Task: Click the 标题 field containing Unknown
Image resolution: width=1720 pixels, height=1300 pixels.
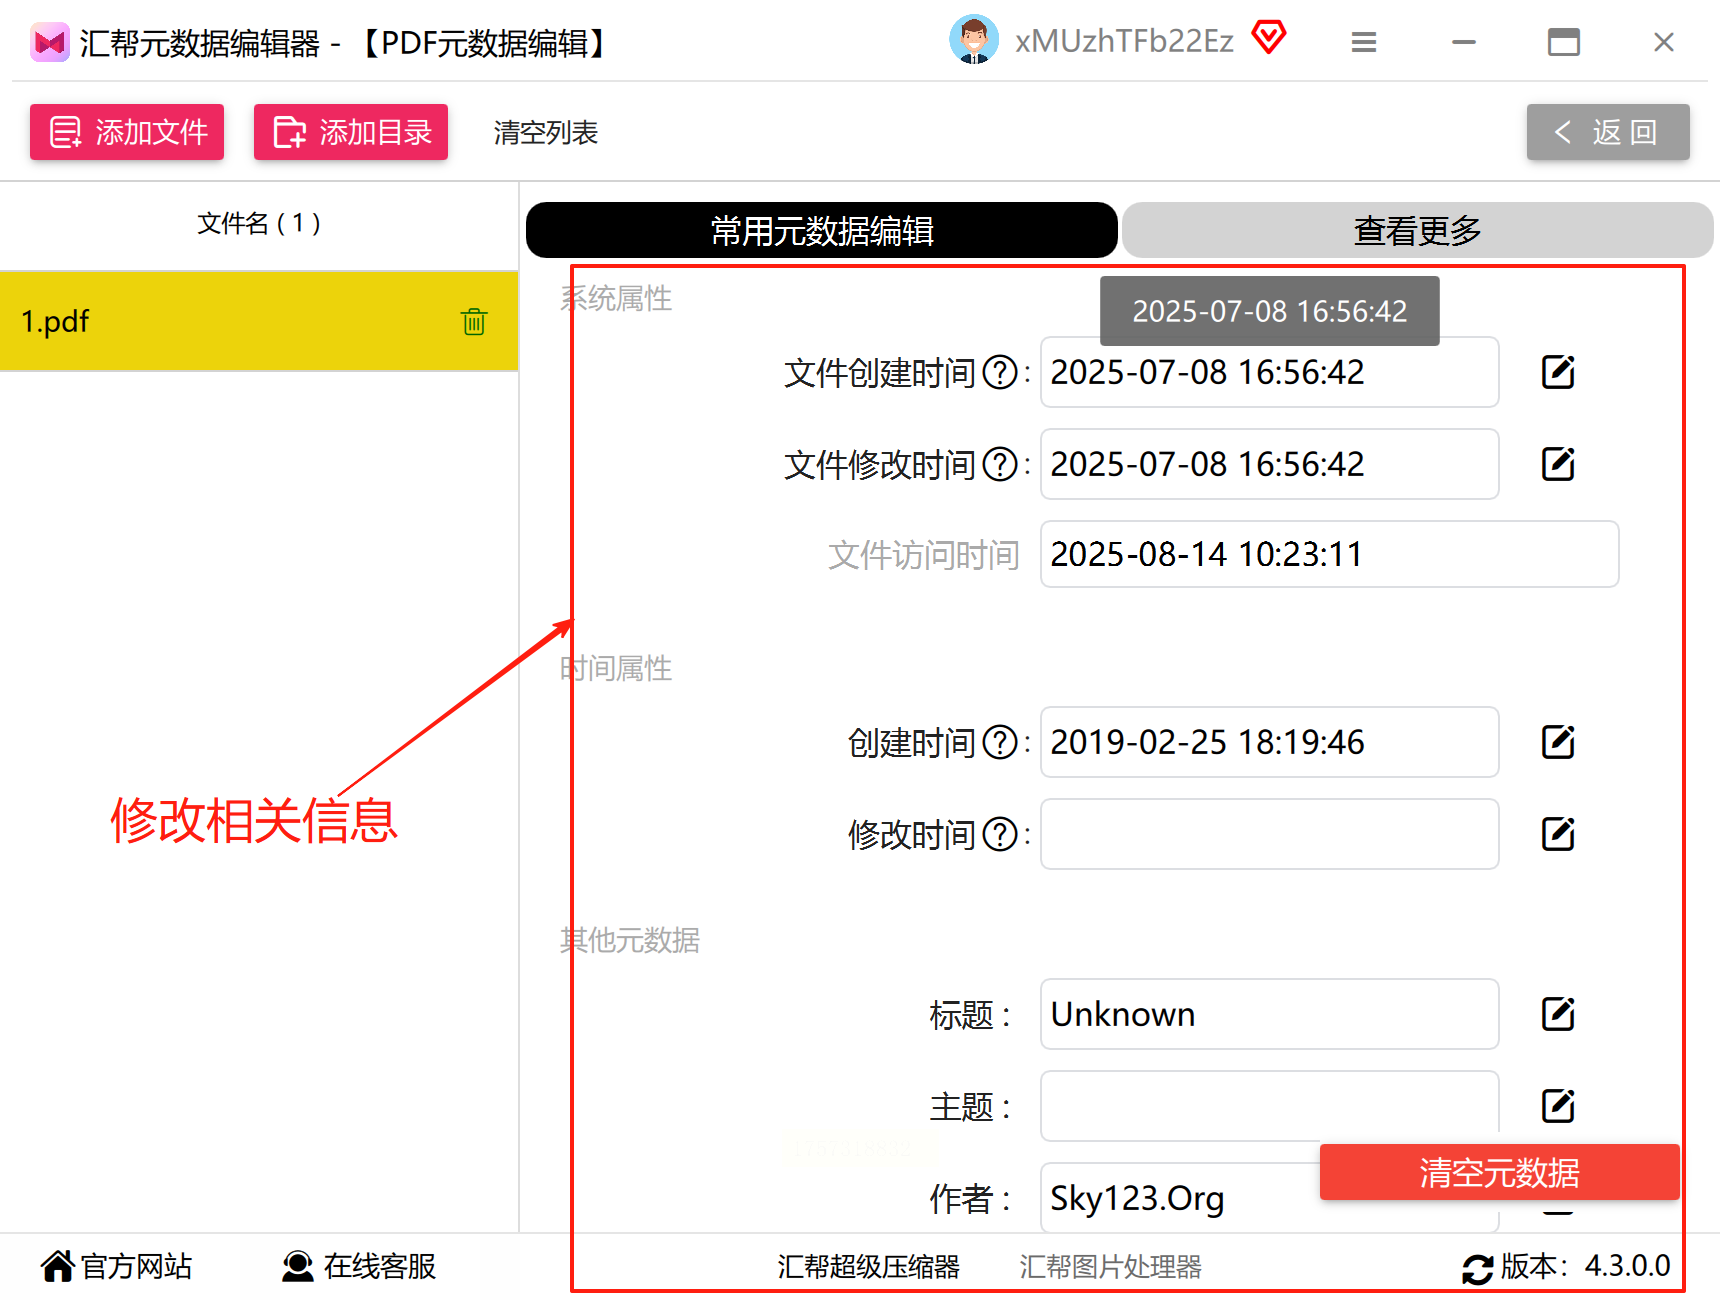Action: [1269, 1014]
